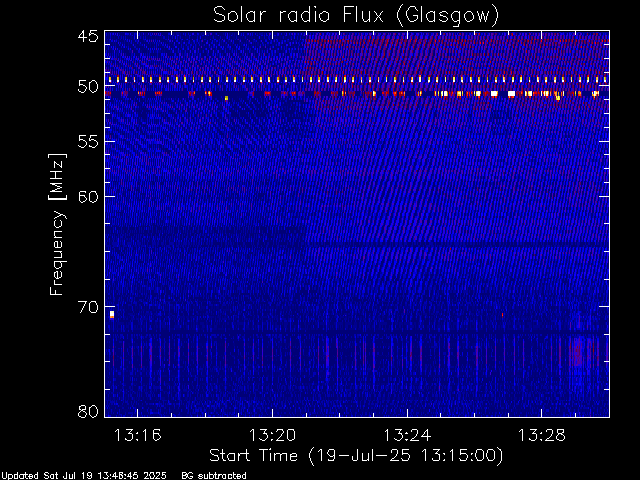Image resolution: width=640 pixels, height=480 pixels.
Task: Click the 'BG subtracted' note
Action: (214, 476)
